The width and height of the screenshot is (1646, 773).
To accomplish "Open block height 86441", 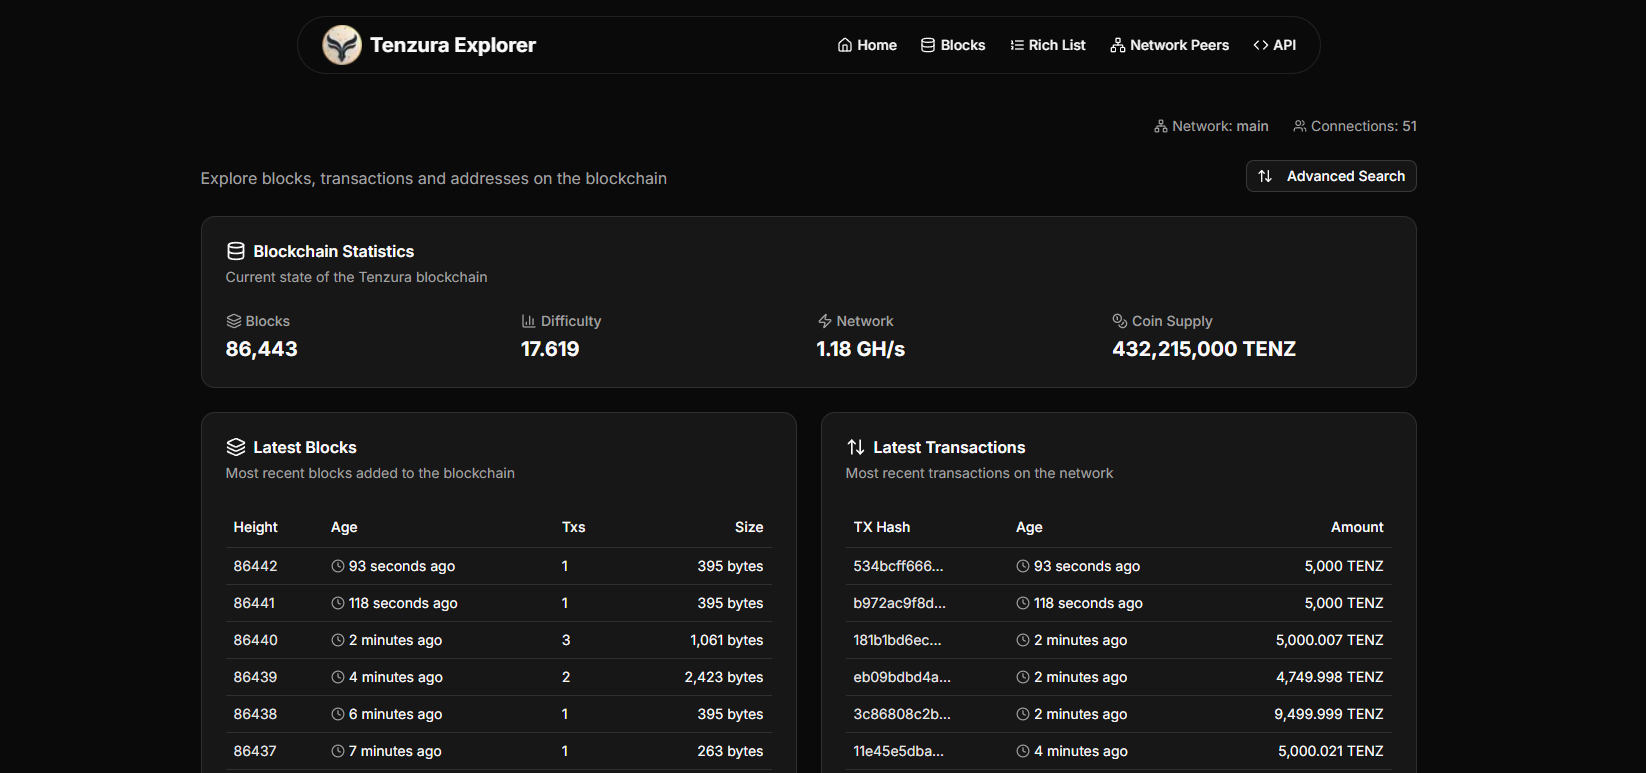I will [x=254, y=603].
